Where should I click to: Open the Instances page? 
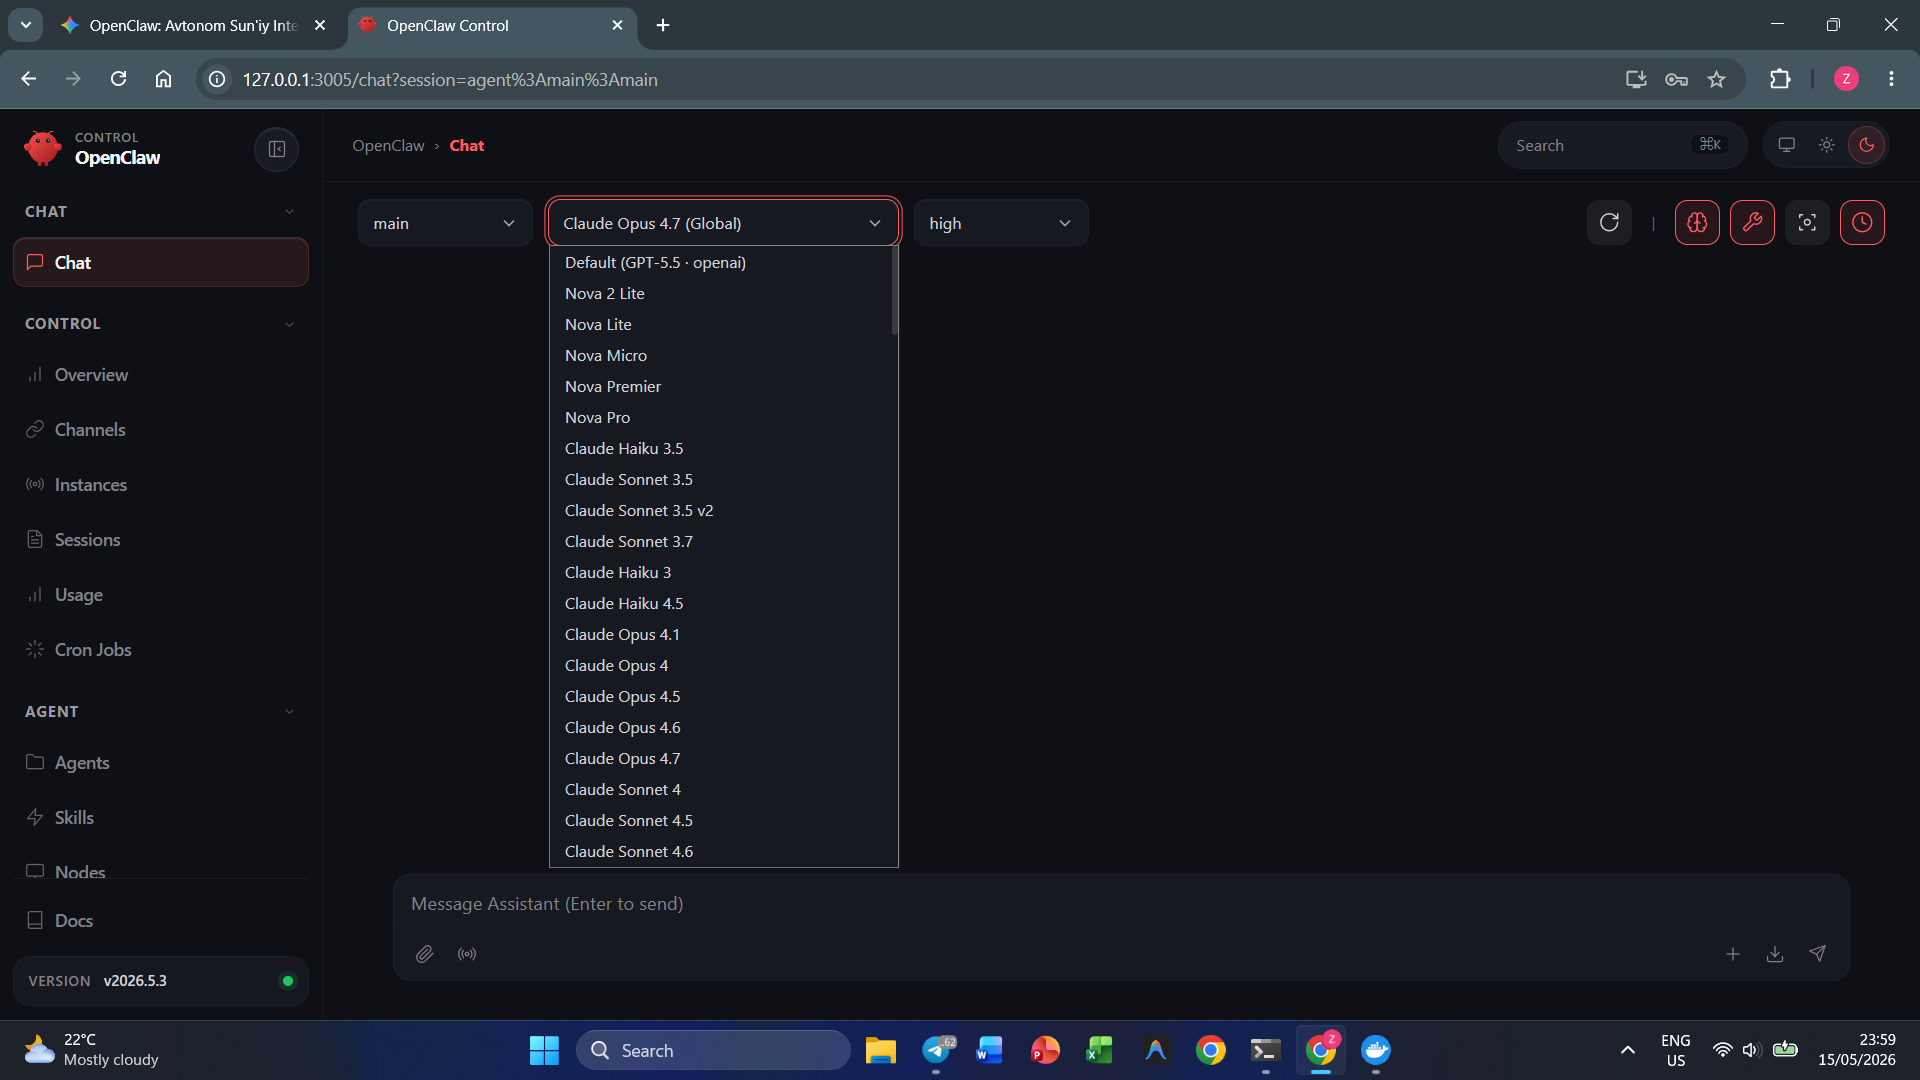click(161, 485)
